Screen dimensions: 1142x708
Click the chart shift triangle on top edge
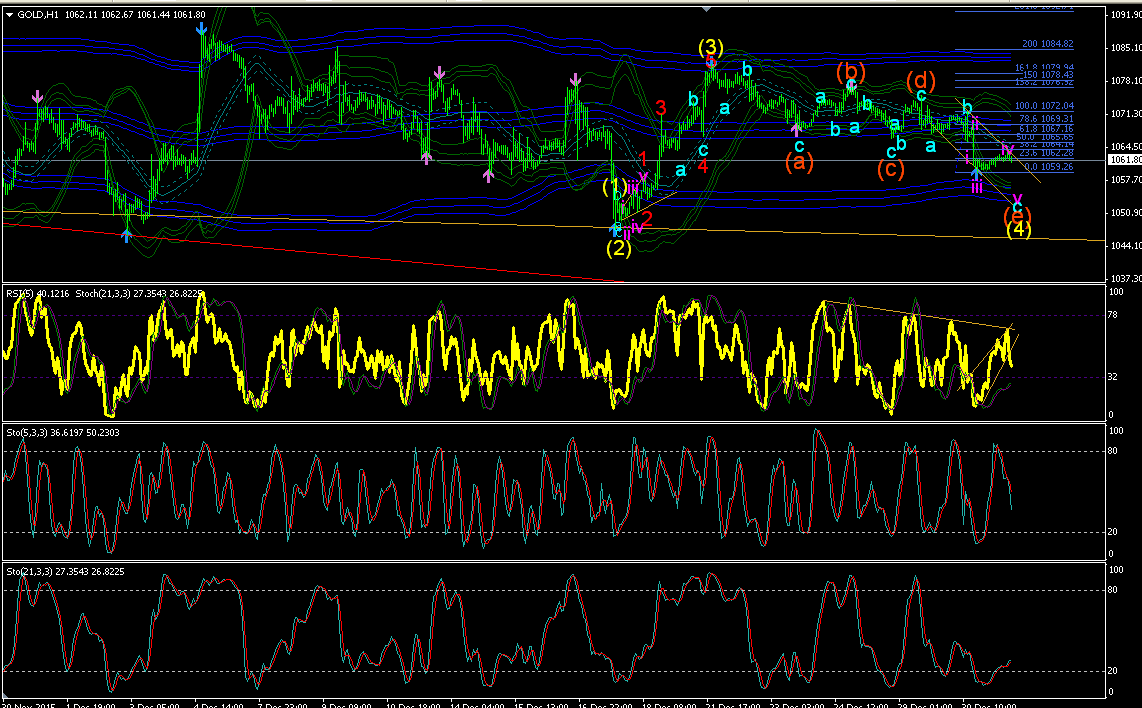[706, 9]
